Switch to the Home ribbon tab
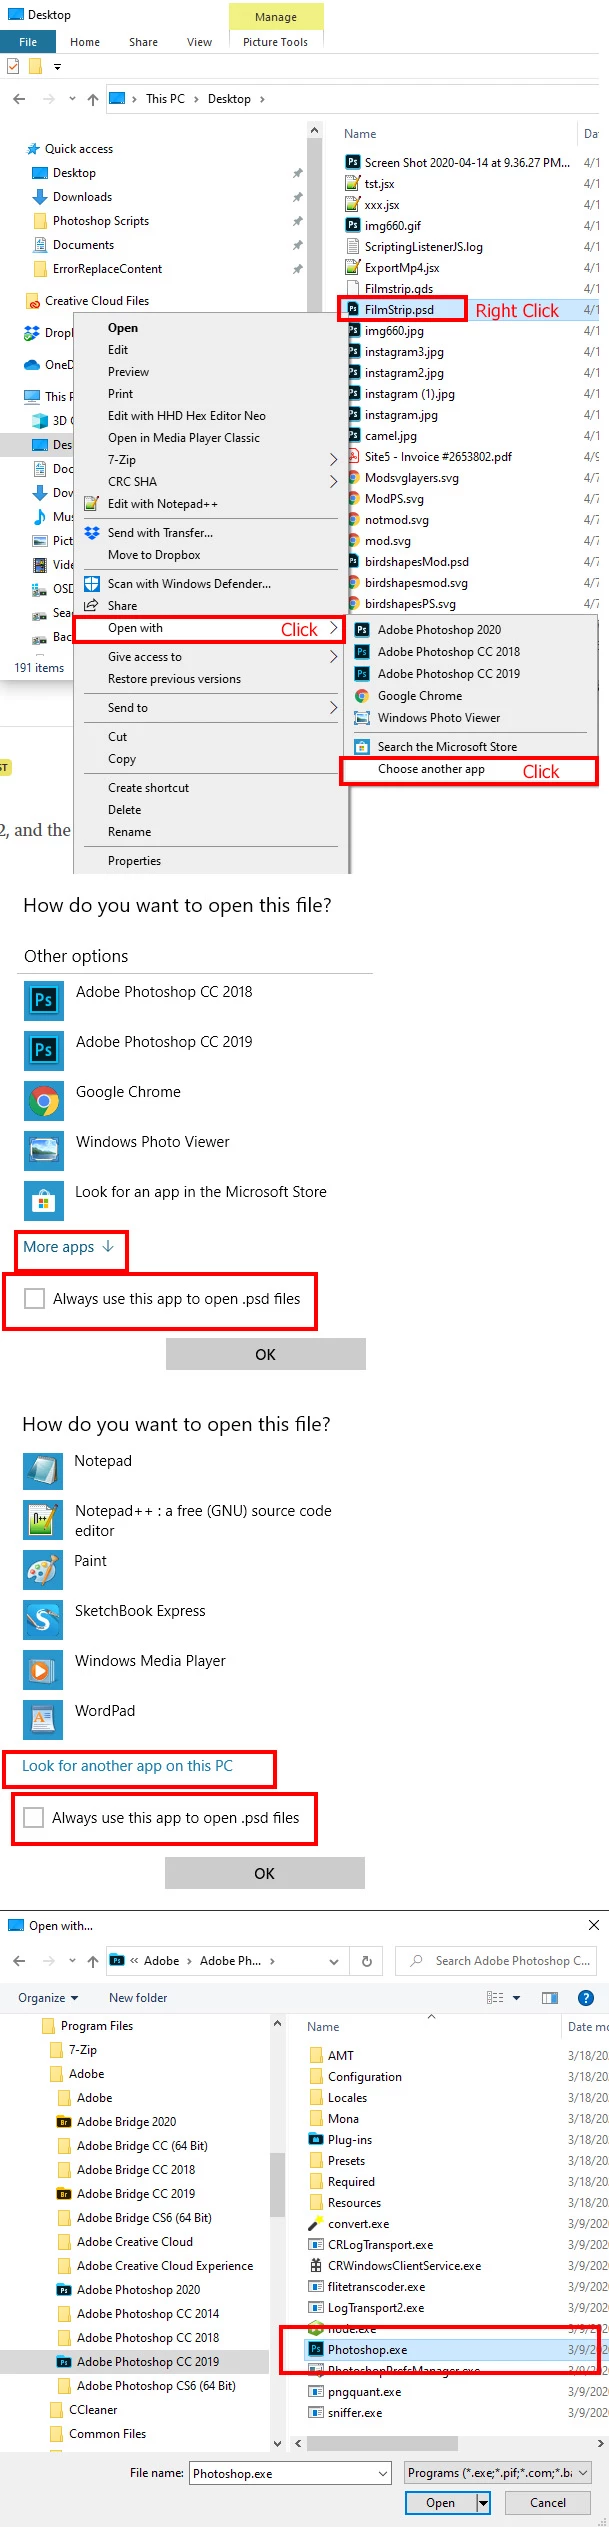The height and width of the screenshot is (2527, 609). [85, 42]
